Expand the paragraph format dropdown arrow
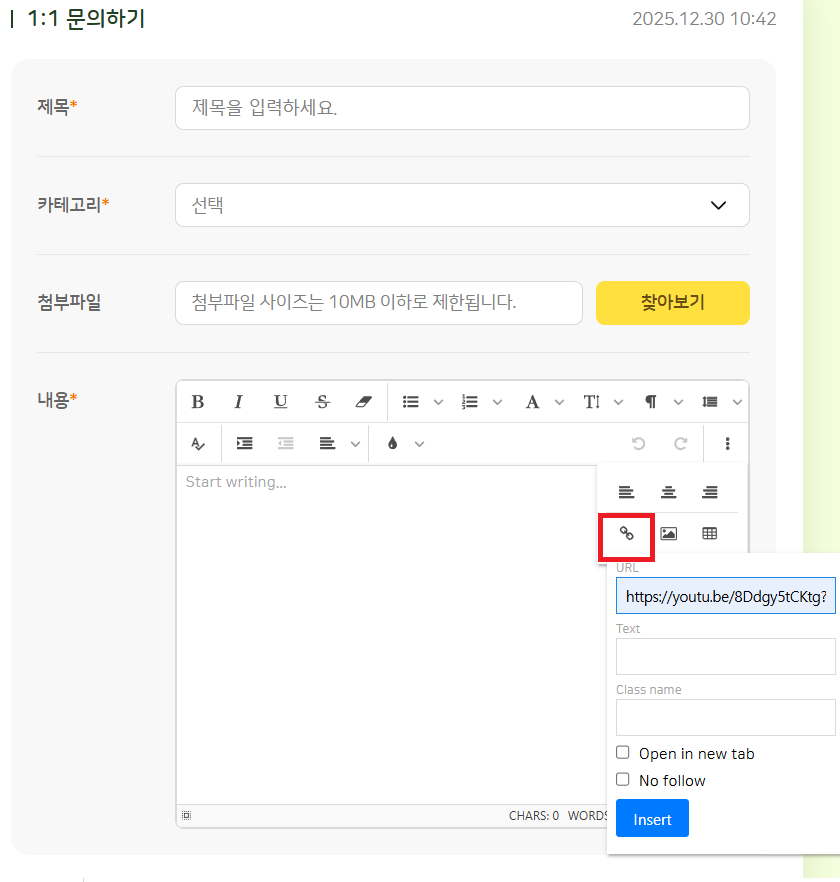Image resolution: width=840 pixels, height=882 pixels. pyautogui.click(x=679, y=402)
